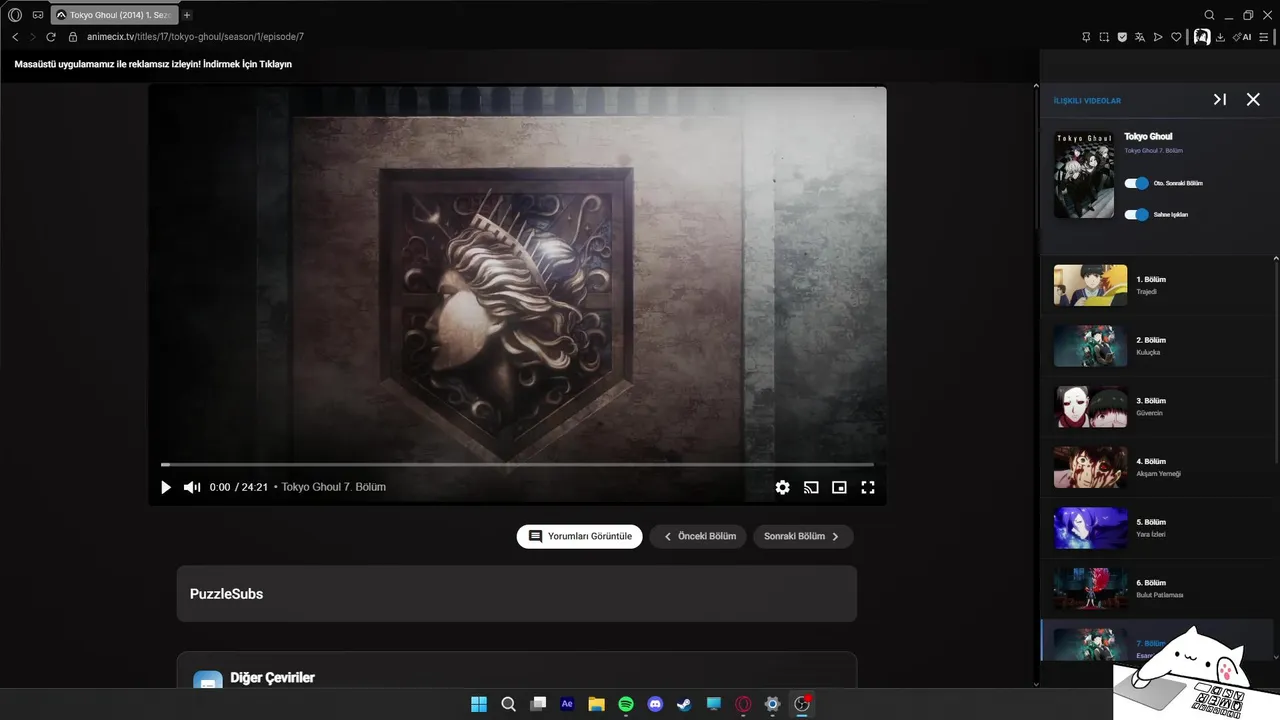Image resolution: width=1280 pixels, height=720 pixels.
Task: Open the Windows Start menu
Action: [479, 704]
